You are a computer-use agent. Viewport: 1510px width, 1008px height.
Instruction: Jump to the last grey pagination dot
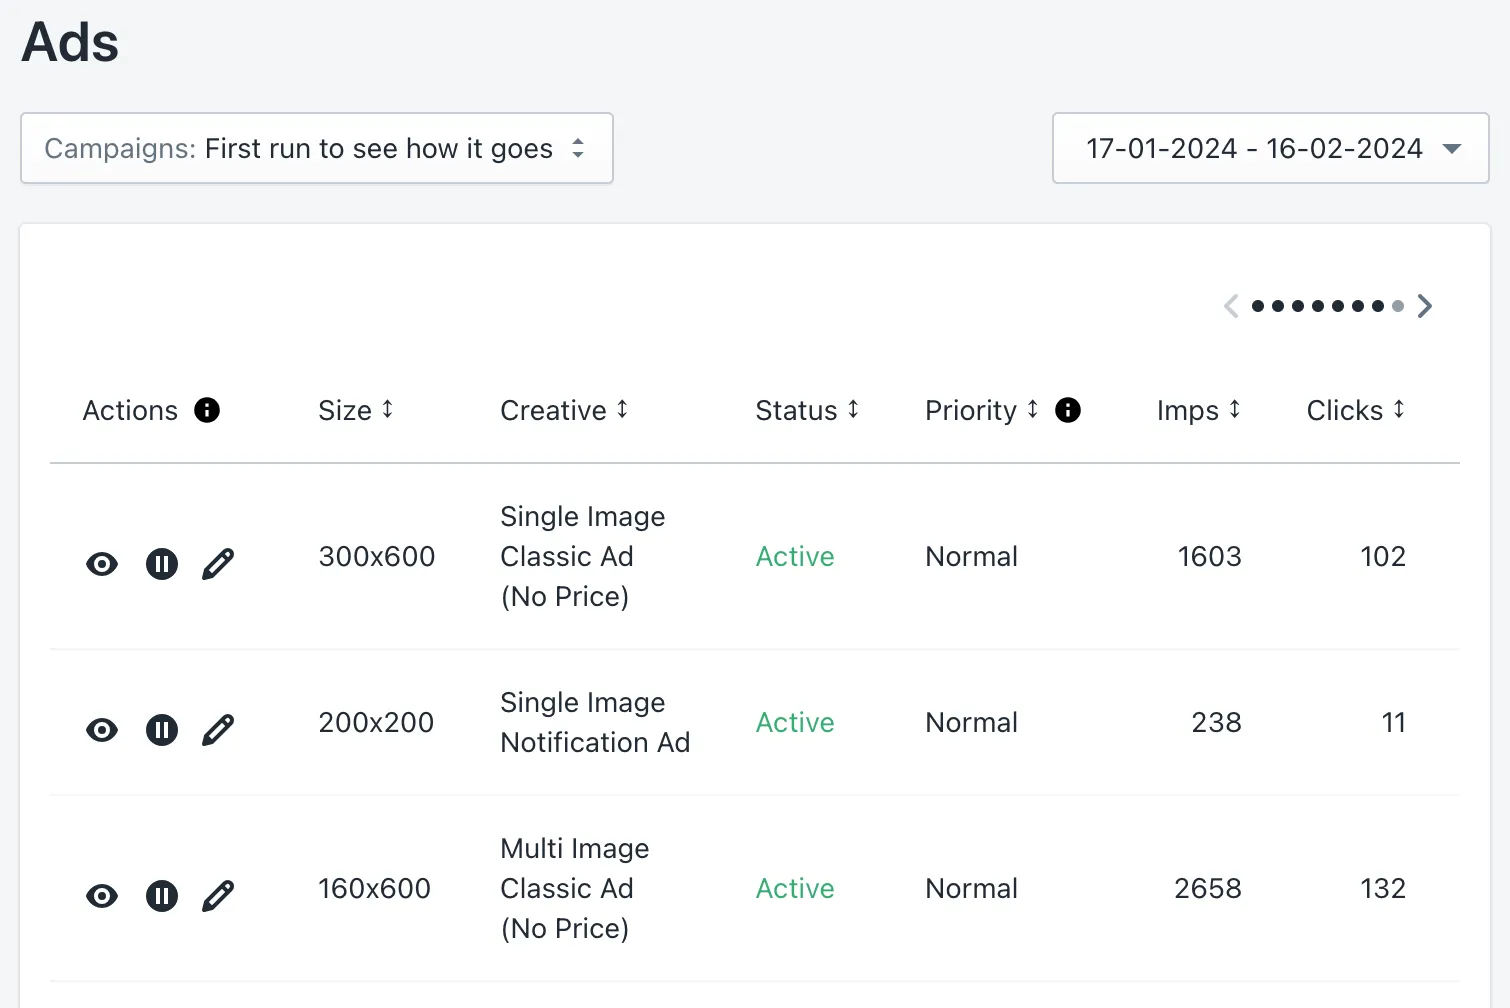tap(1398, 306)
